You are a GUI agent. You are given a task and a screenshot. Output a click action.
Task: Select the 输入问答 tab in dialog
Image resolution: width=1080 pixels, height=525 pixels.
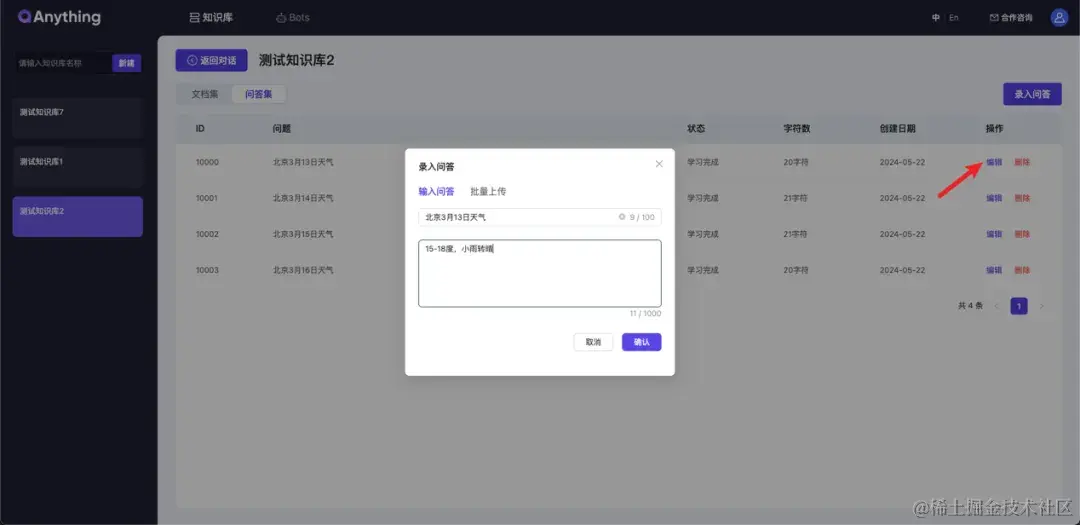[436, 192]
